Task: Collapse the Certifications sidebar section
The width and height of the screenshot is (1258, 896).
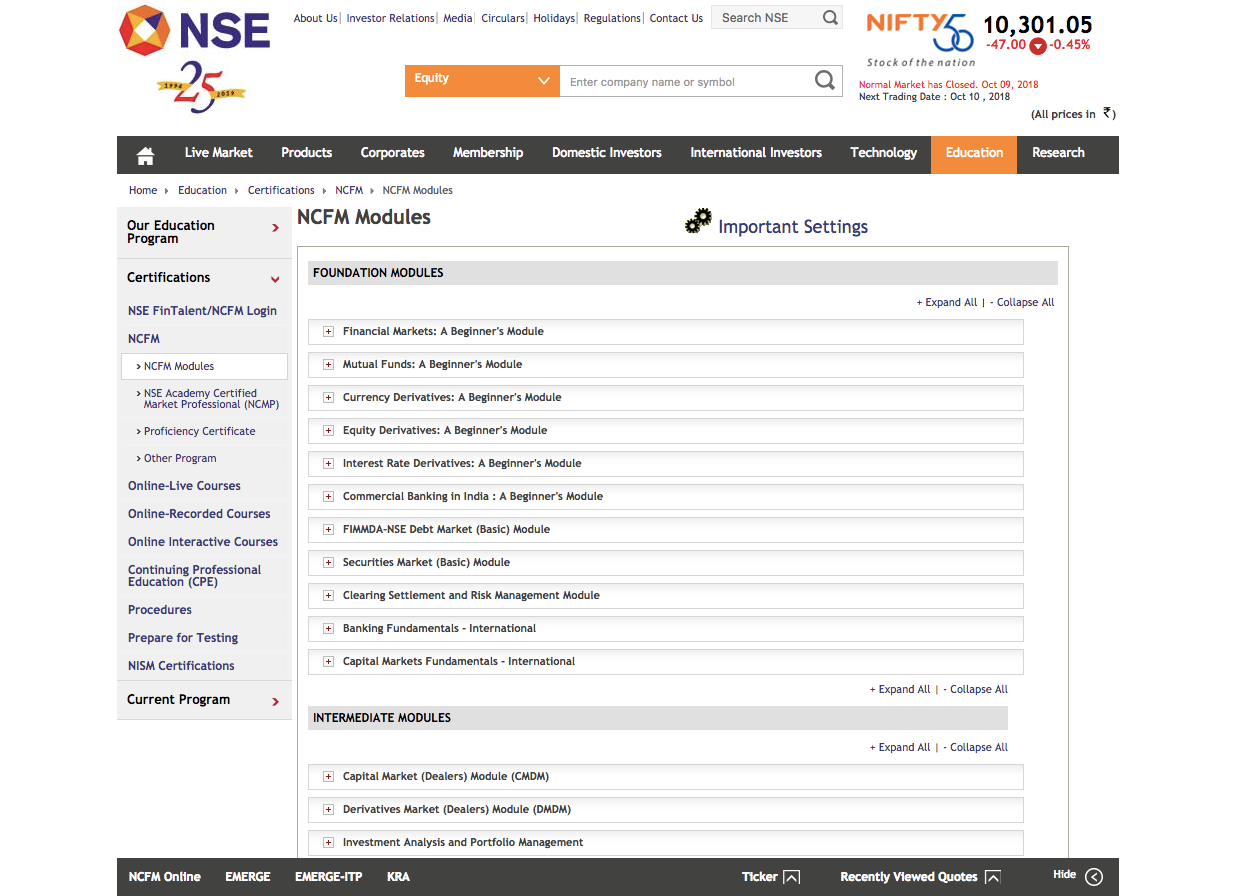Action: click(204, 278)
